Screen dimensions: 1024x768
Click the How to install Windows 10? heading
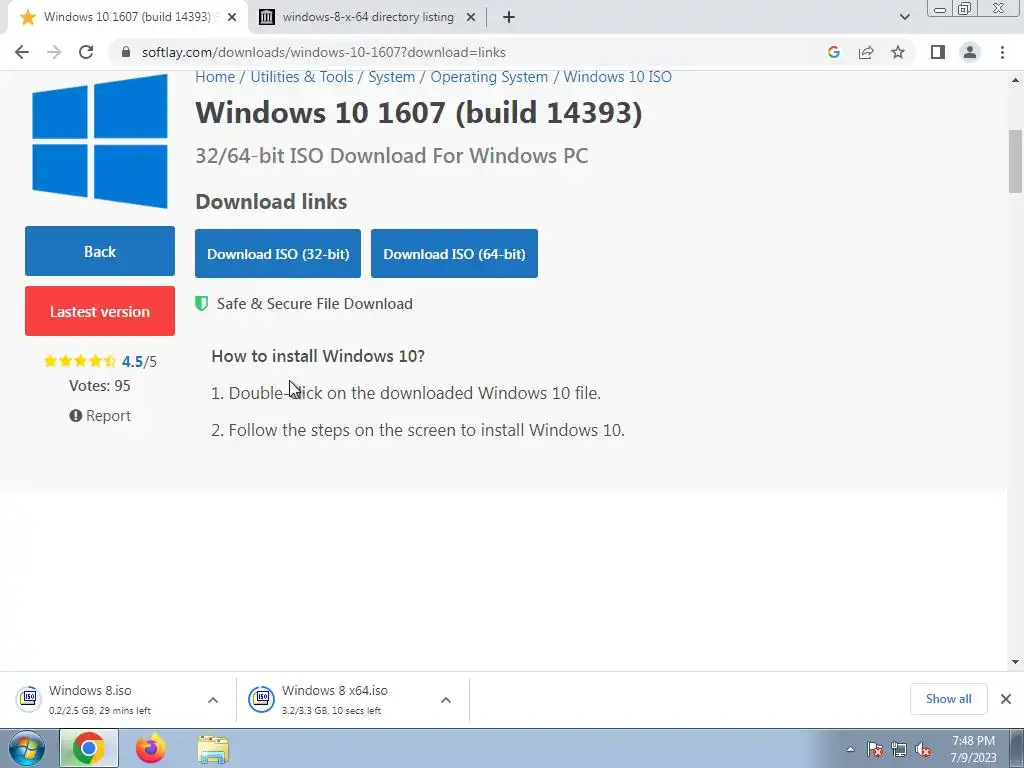pyautogui.click(x=318, y=356)
